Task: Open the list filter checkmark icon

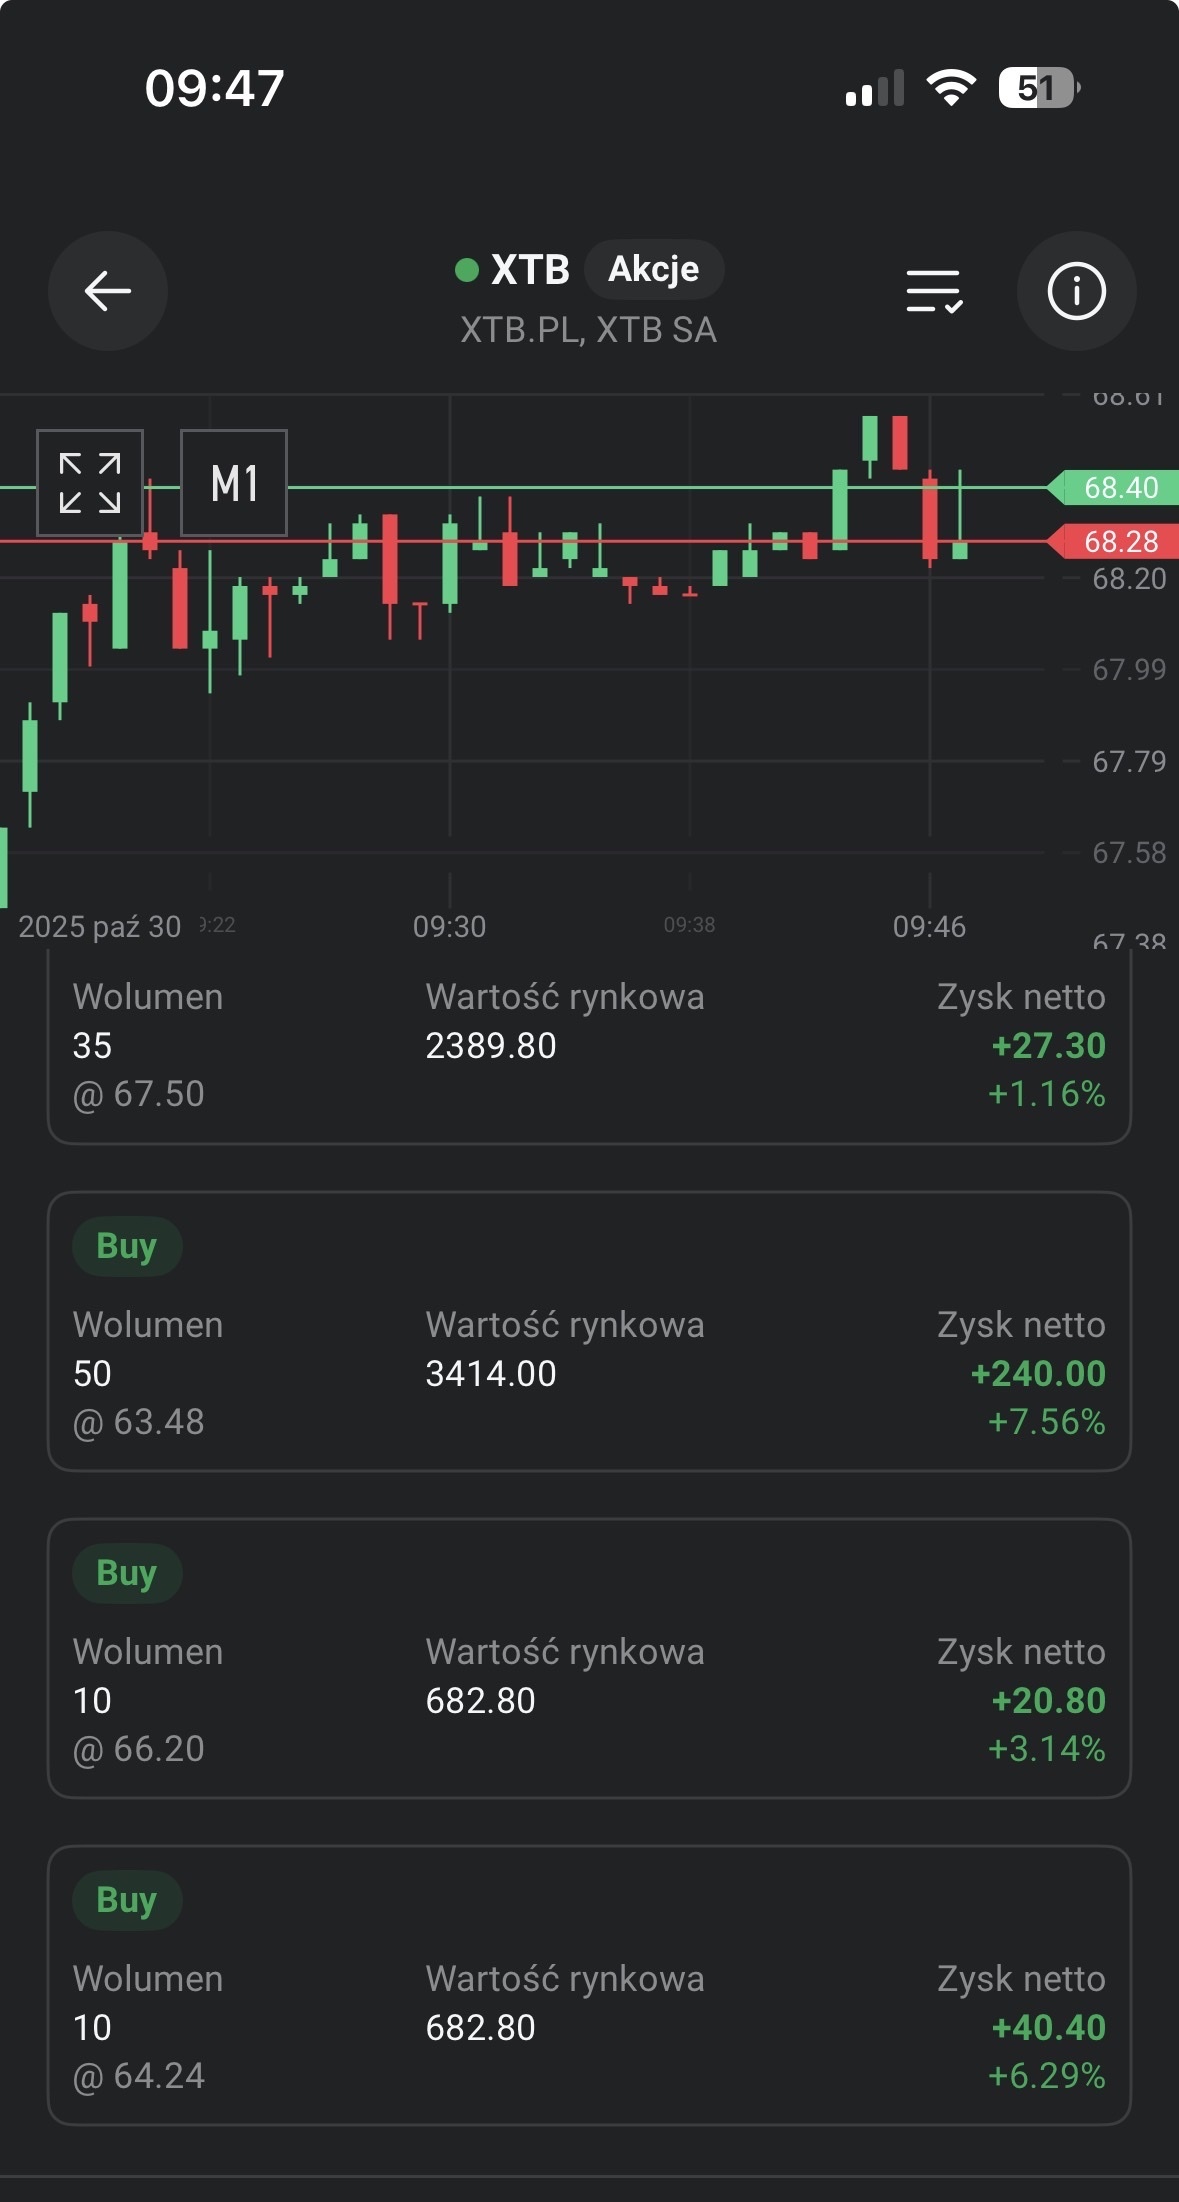Action: coord(934,291)
